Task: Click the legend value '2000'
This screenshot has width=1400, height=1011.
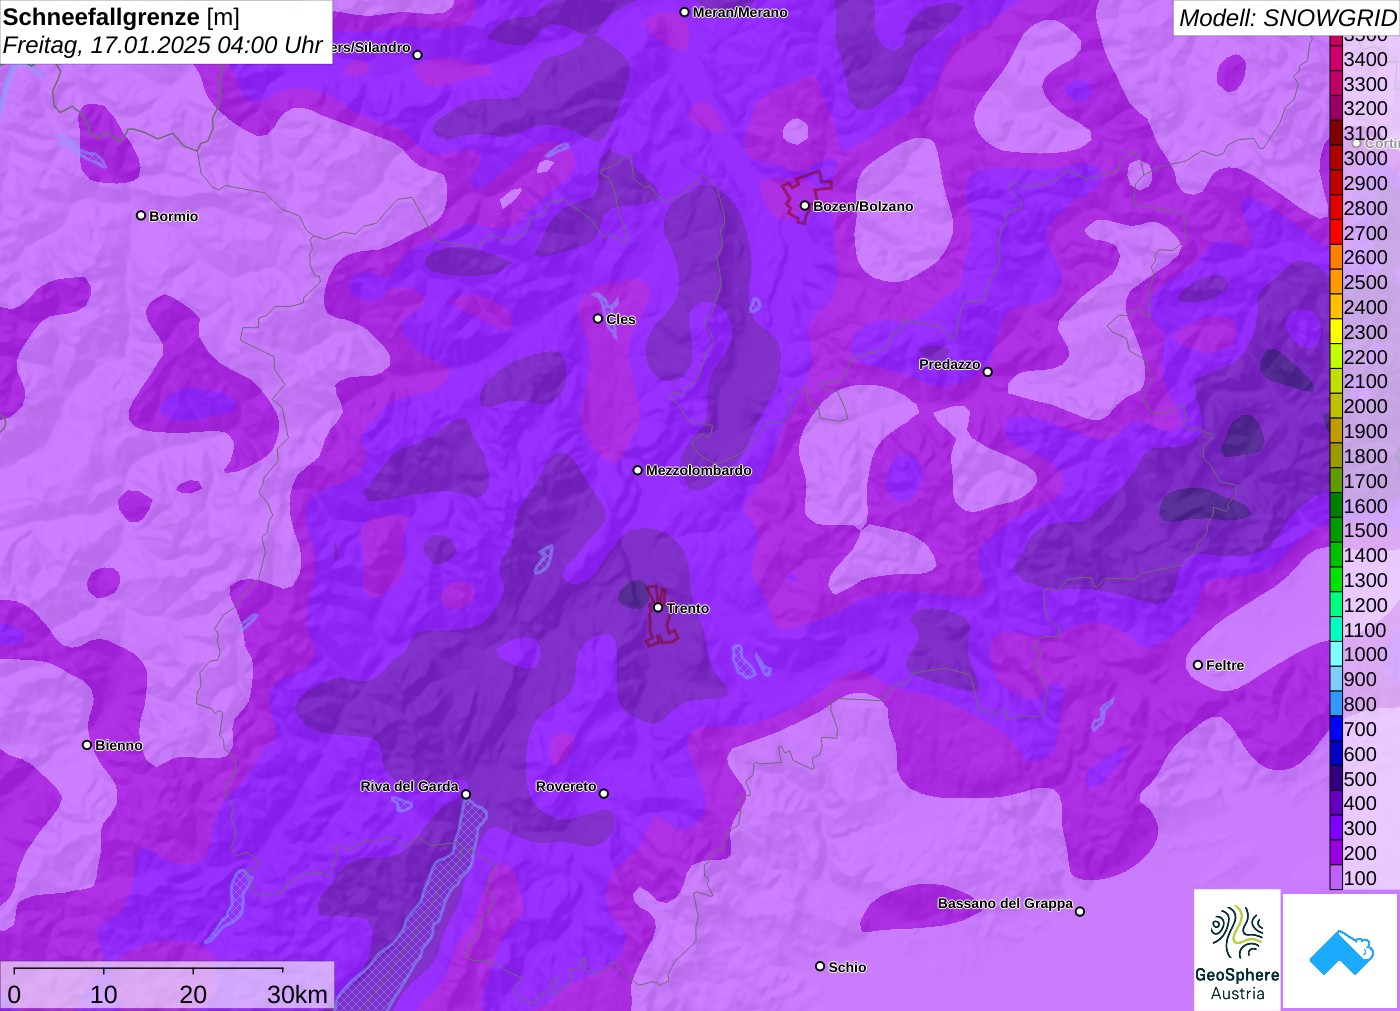Action: (1365, 406)
